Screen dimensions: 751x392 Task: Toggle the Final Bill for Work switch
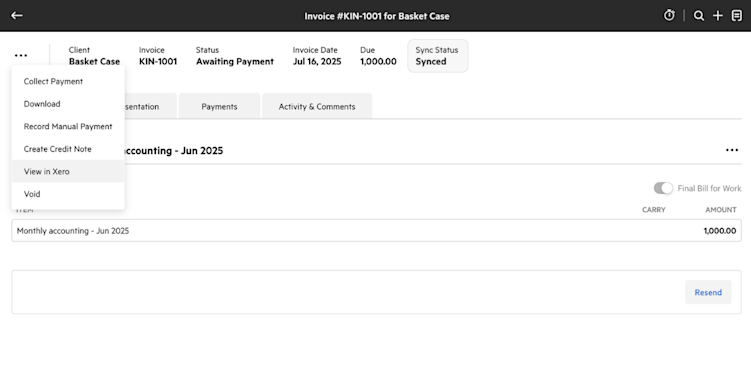click(663, 188)
